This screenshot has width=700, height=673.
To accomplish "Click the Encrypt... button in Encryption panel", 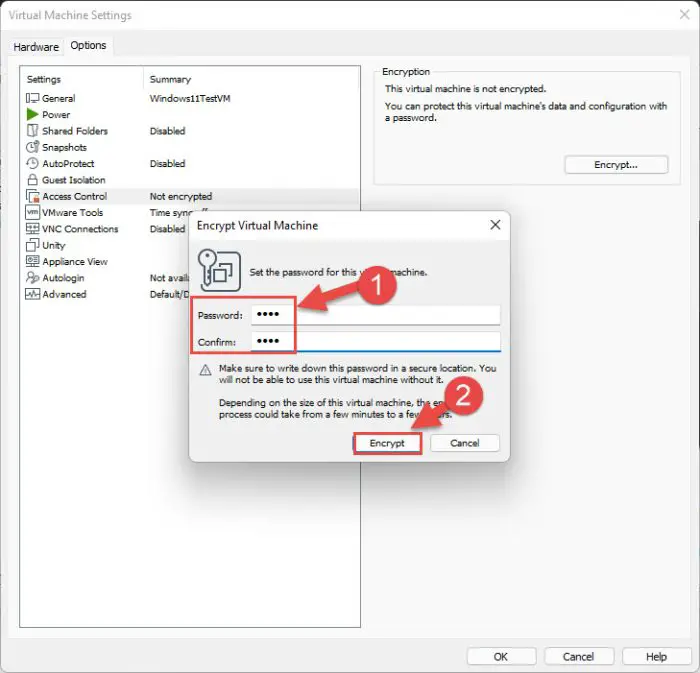I will point(616,165).
